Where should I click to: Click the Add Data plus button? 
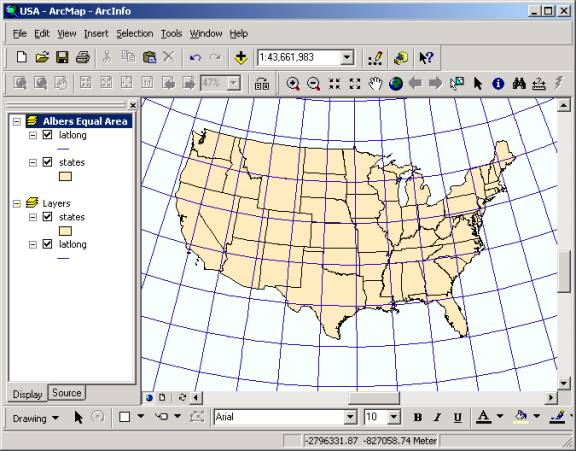pyautogui.click(x=241, y=58)
